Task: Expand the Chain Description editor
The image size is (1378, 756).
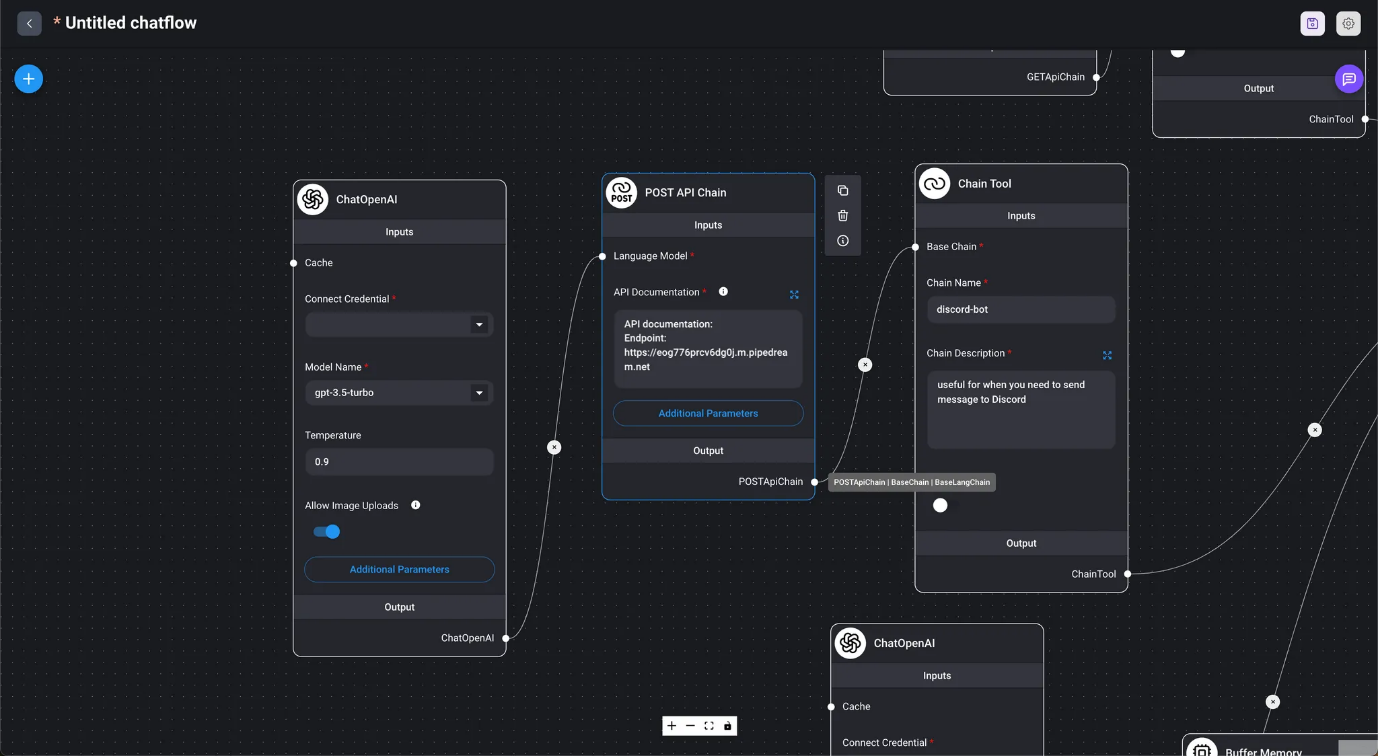Action: tap(1107, 355)
